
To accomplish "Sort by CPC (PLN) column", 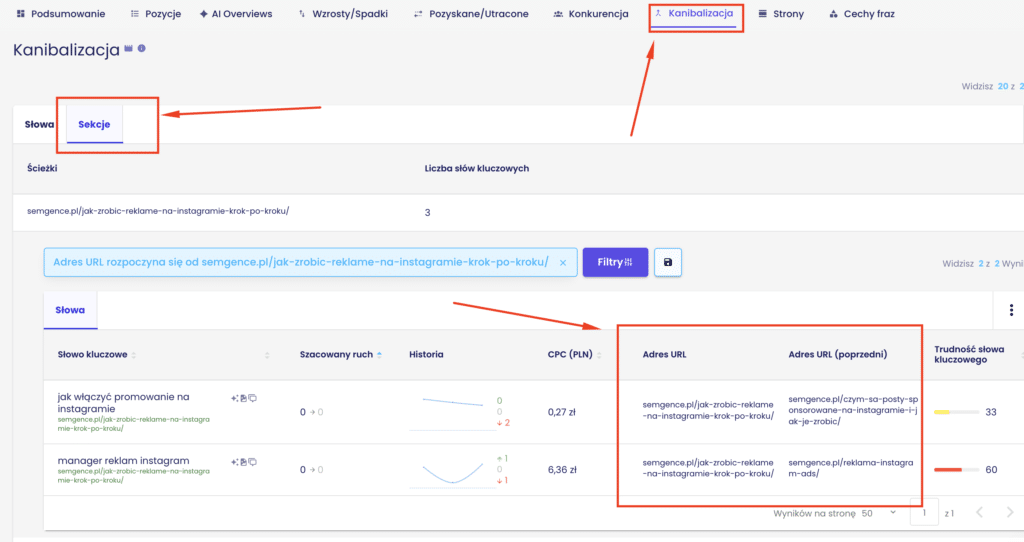I will [x=575, y=355].
